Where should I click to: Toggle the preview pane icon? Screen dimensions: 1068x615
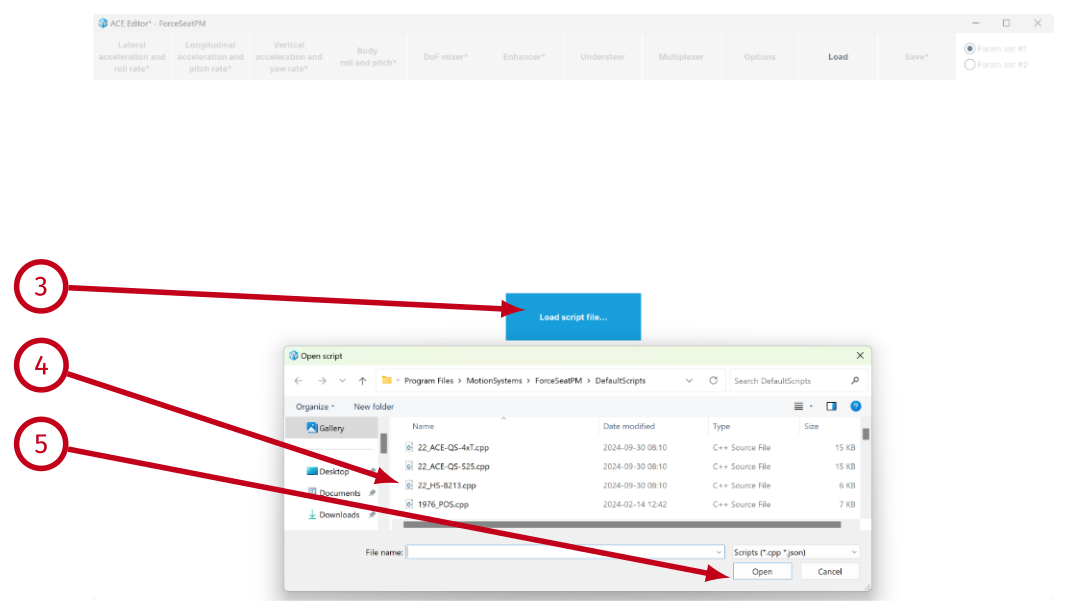[x=831, y=406]
